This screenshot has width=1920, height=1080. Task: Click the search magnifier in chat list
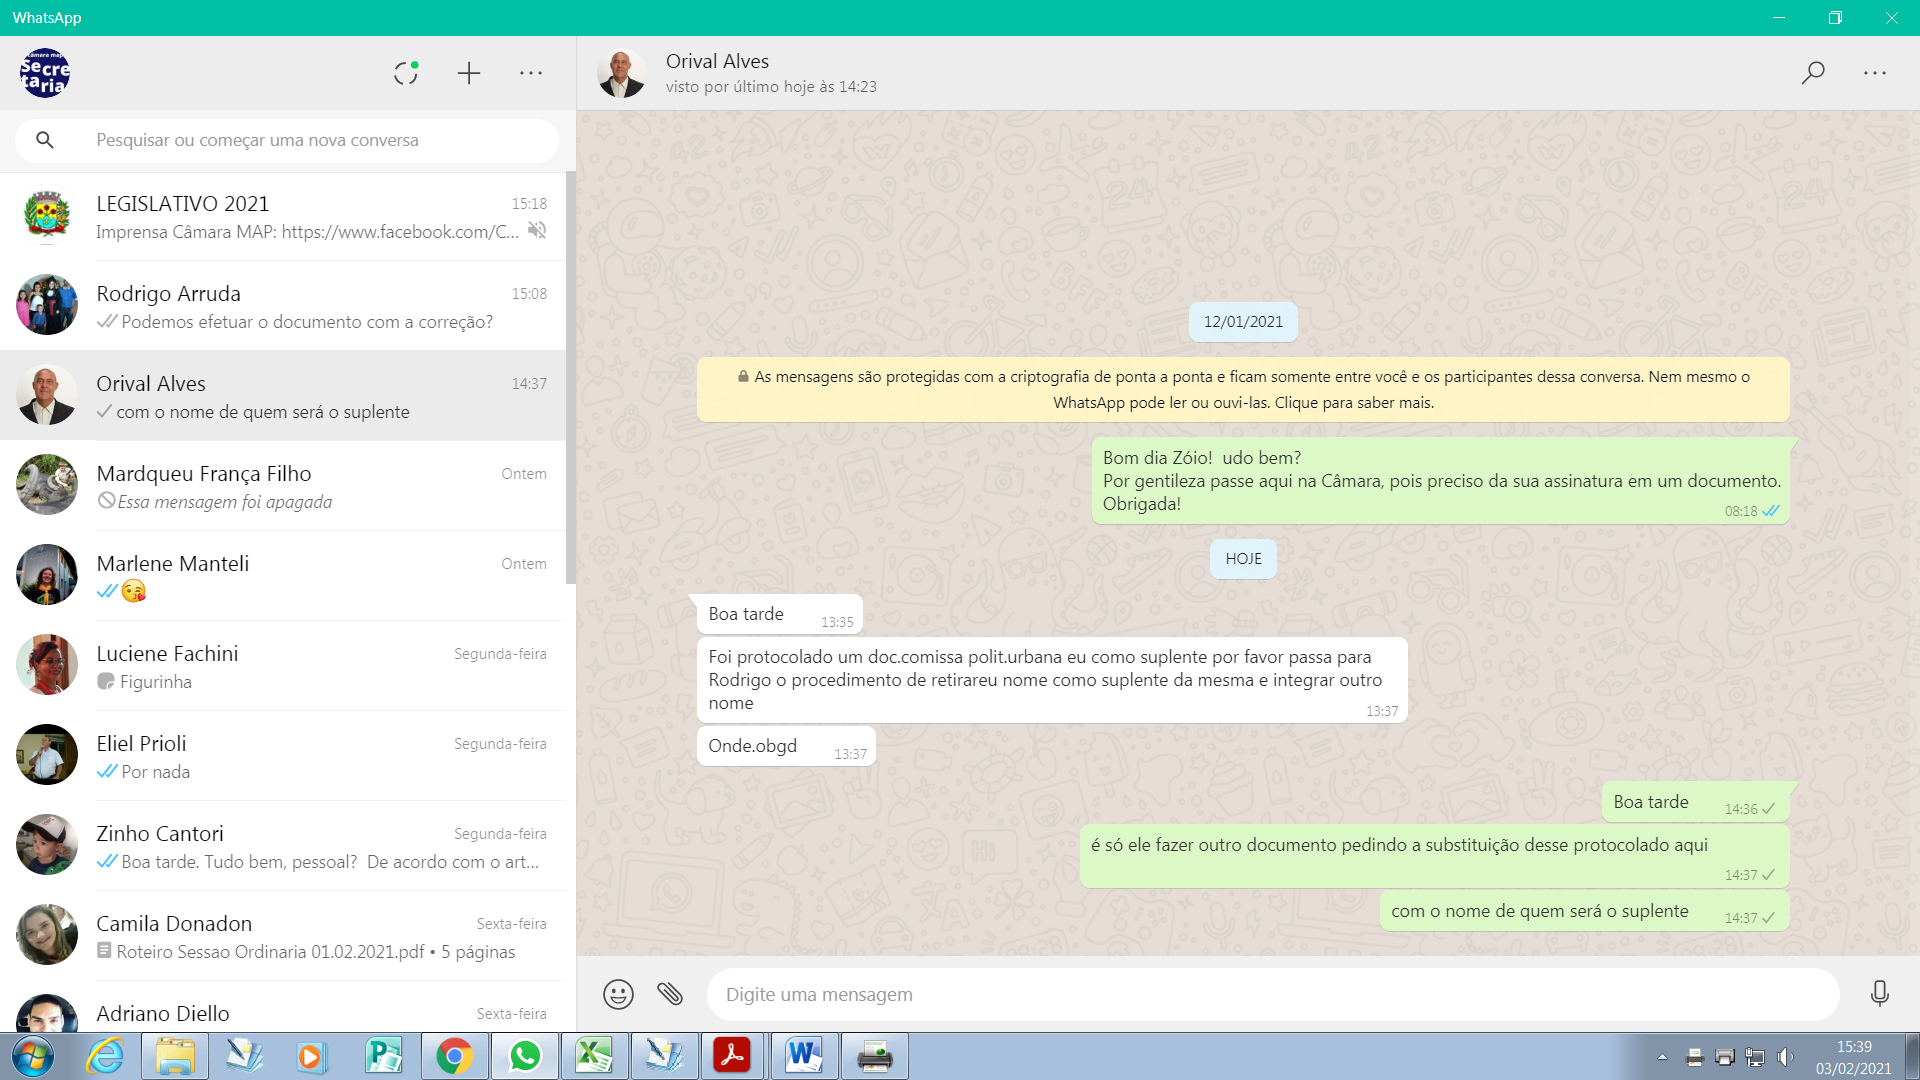coord(45,140)
